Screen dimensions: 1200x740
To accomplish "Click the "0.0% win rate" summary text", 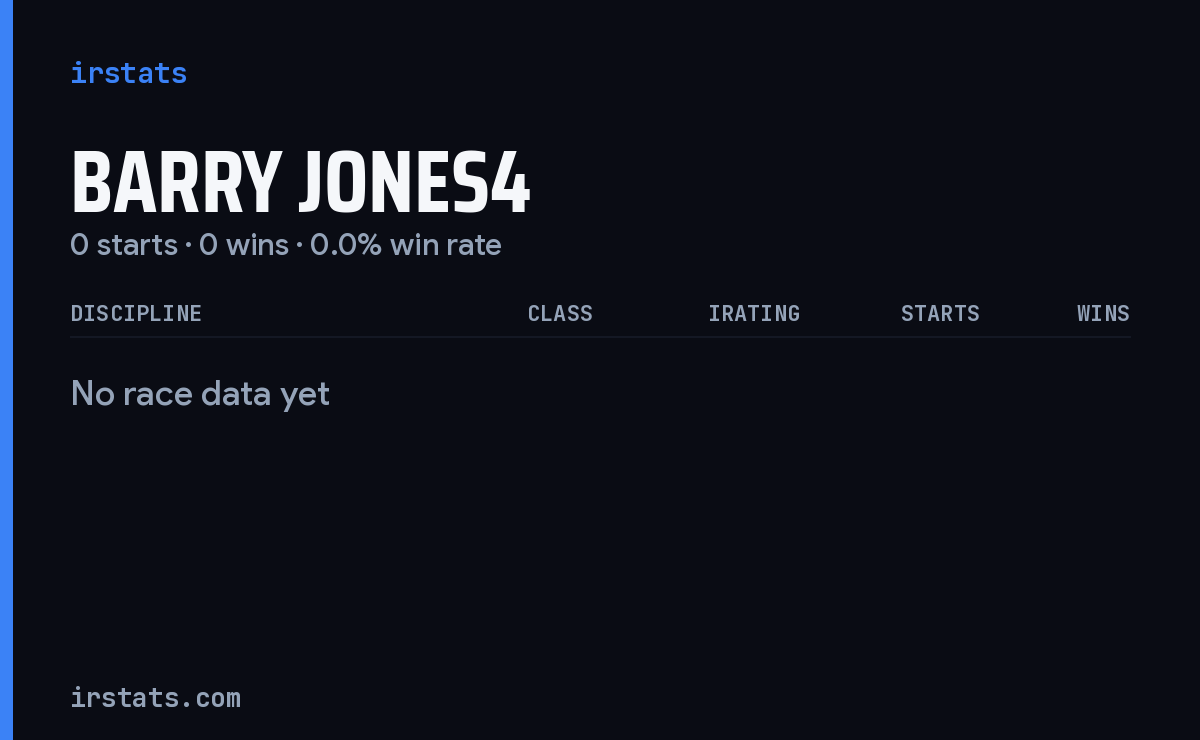I will coord(406,245).
